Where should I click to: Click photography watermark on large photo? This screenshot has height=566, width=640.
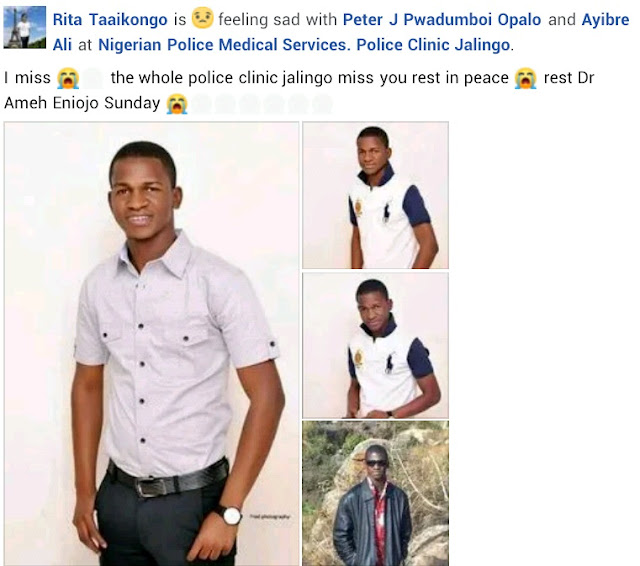tap(270, 517)
